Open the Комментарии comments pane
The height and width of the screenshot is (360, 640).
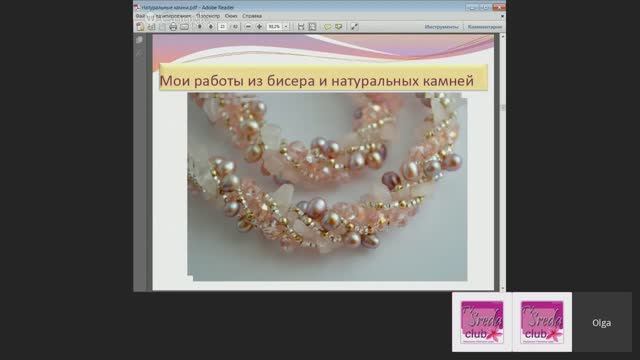pyautogui.click(x=484, y=27)
